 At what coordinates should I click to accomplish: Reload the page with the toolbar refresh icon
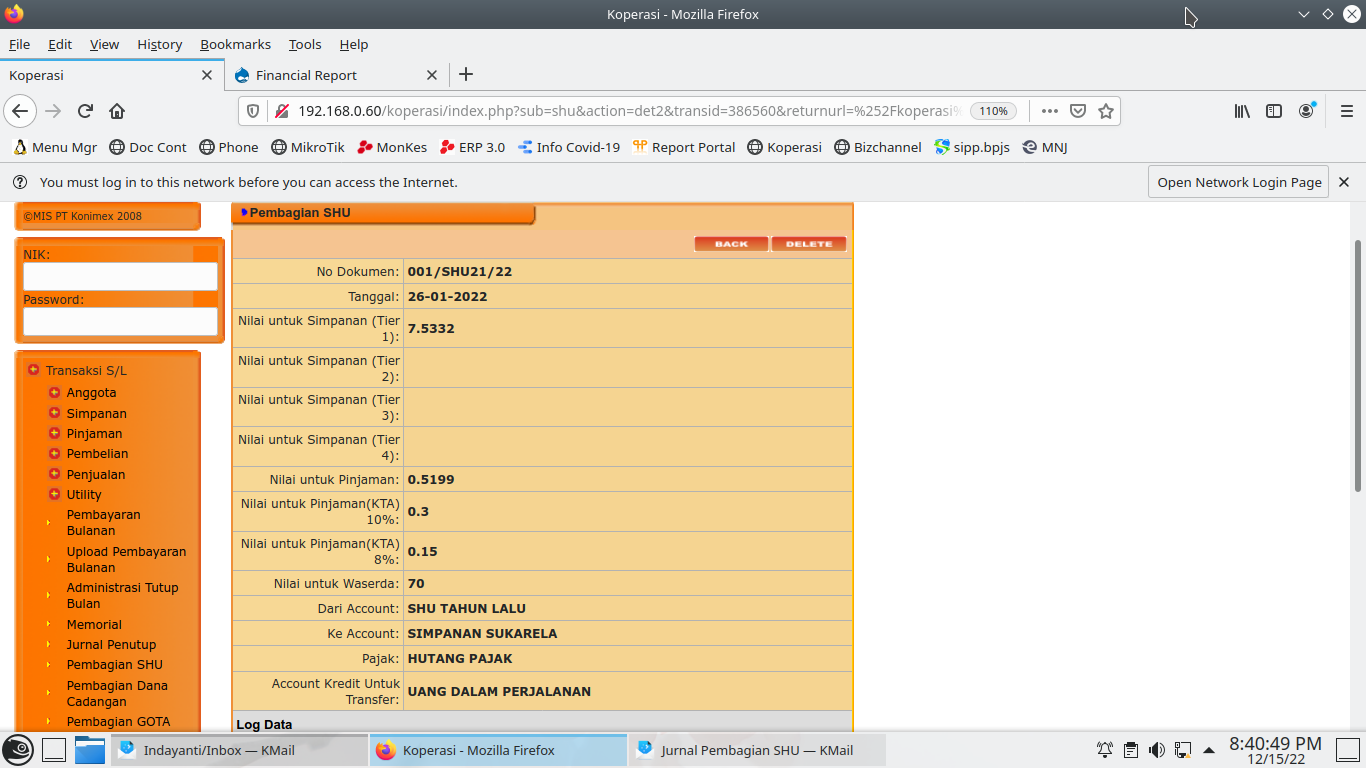pos(85,111)
